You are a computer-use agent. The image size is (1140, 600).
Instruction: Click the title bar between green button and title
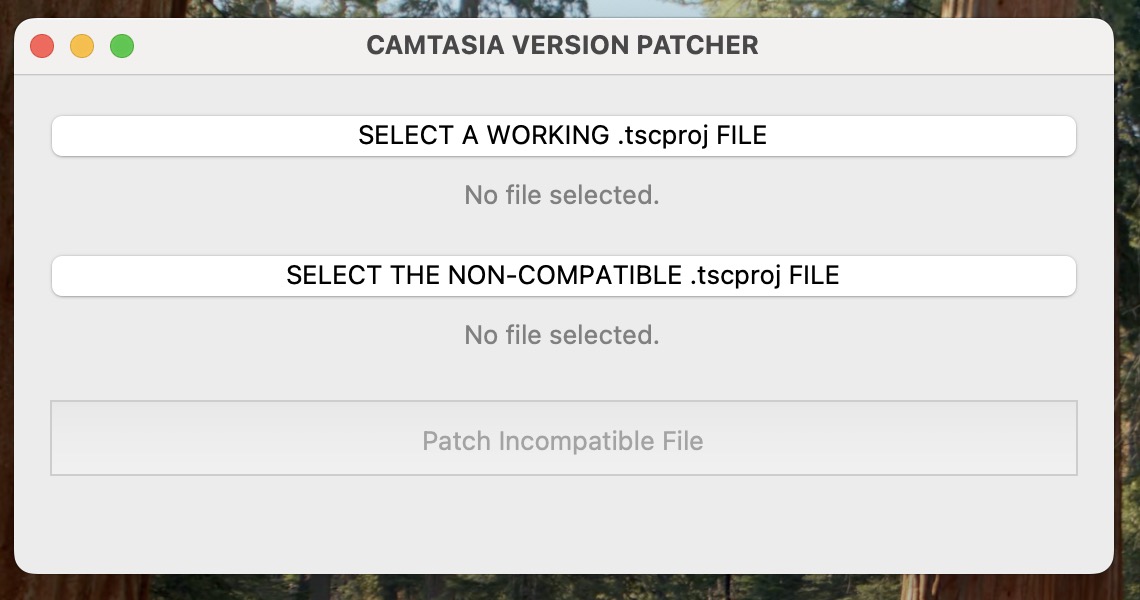click(x=250, y=46)
